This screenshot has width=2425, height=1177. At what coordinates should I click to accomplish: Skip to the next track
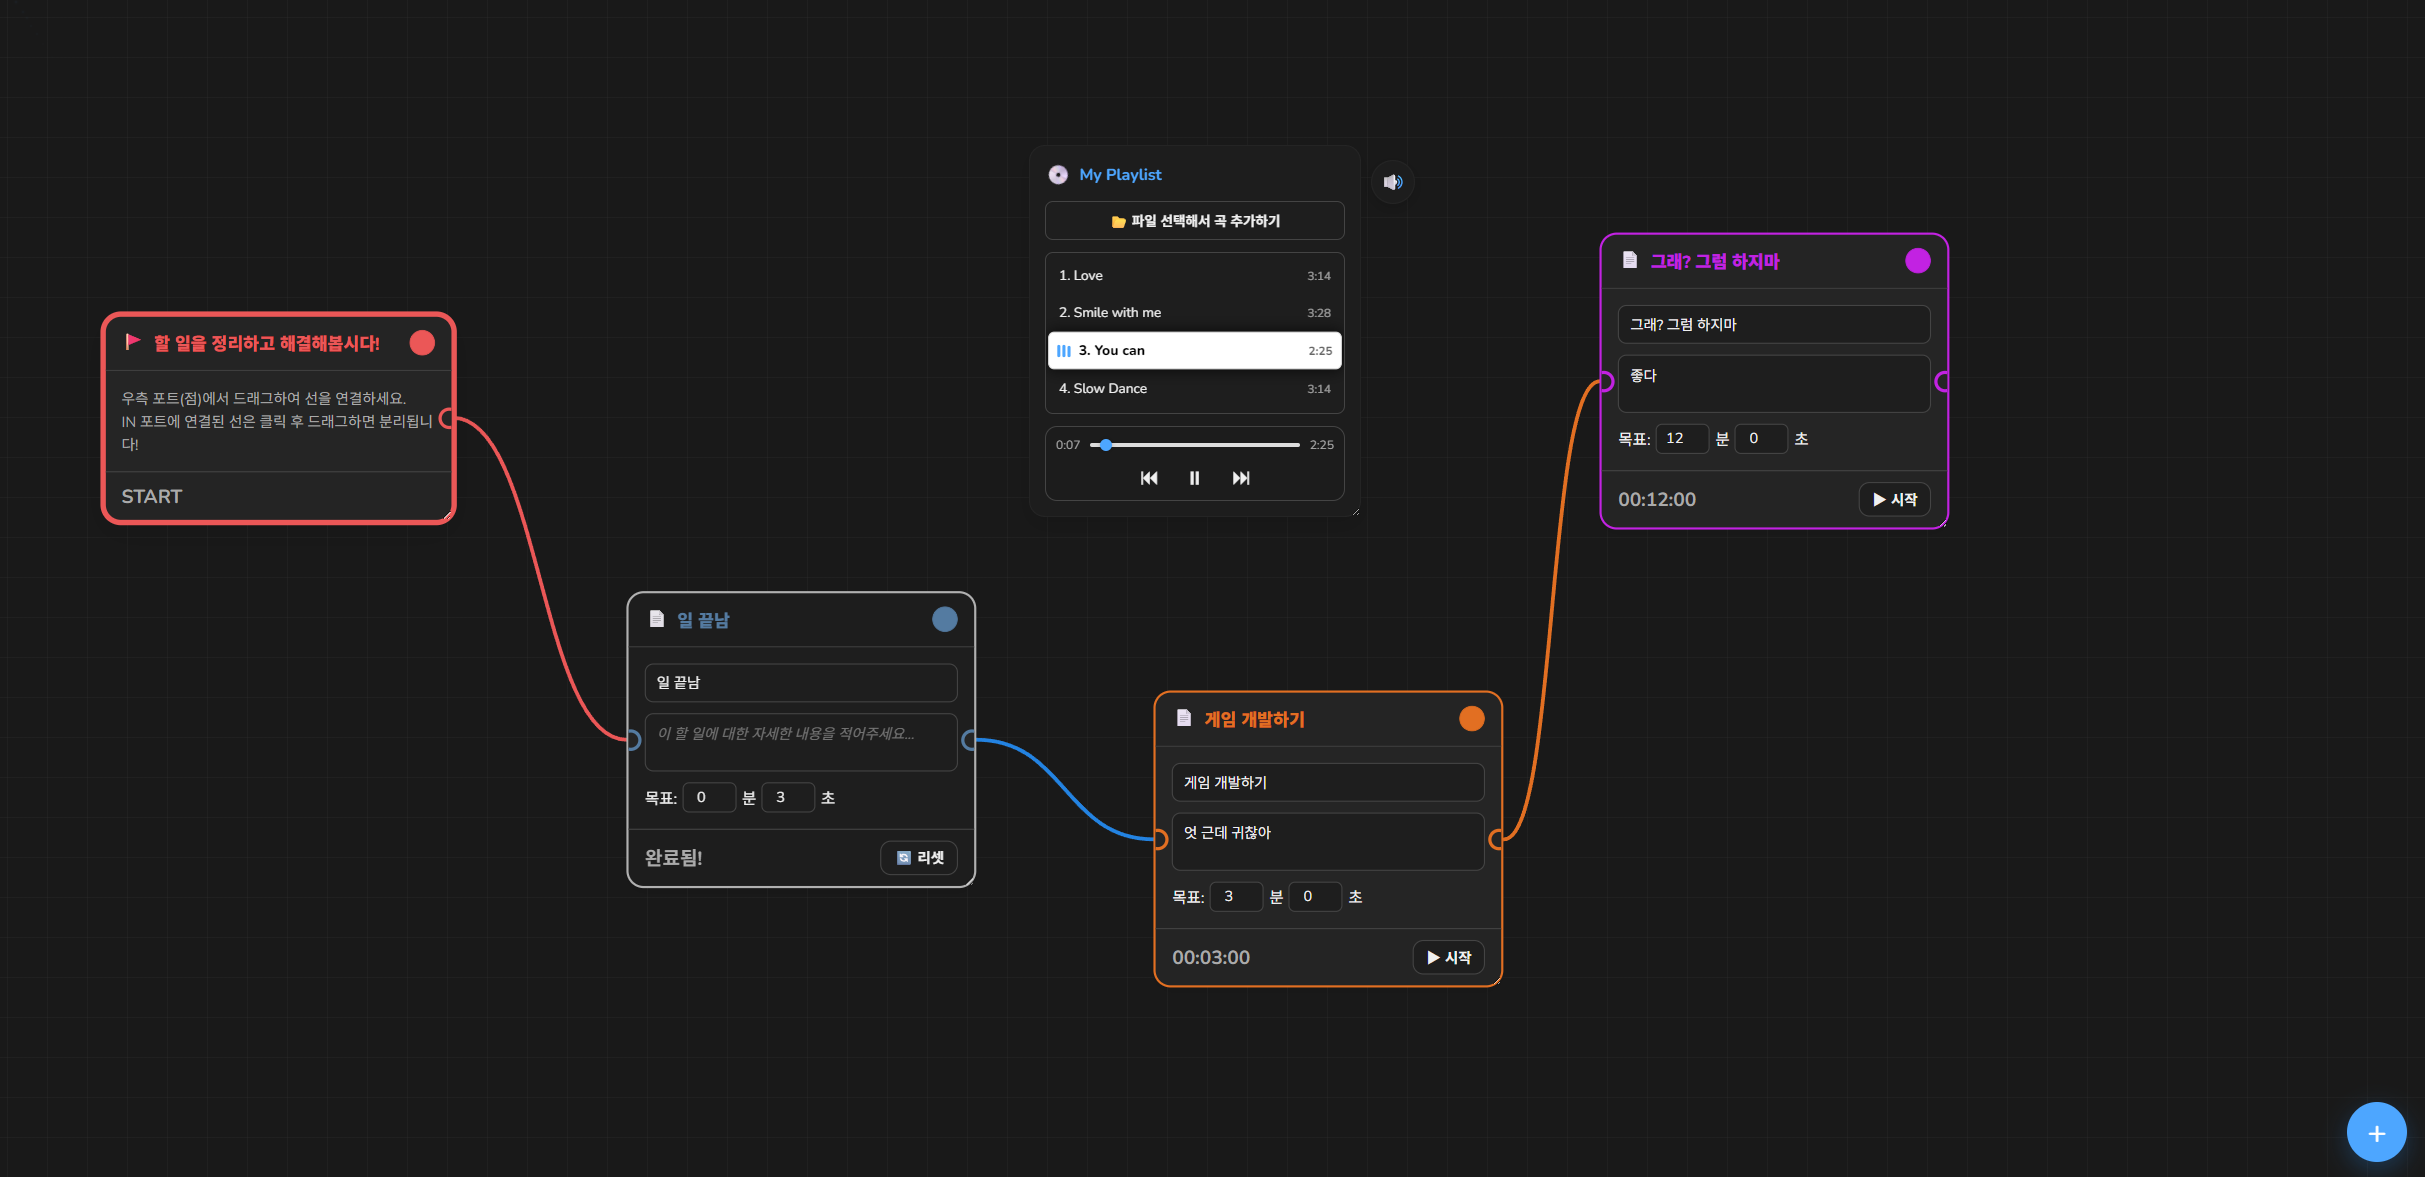pos(1241,478)
